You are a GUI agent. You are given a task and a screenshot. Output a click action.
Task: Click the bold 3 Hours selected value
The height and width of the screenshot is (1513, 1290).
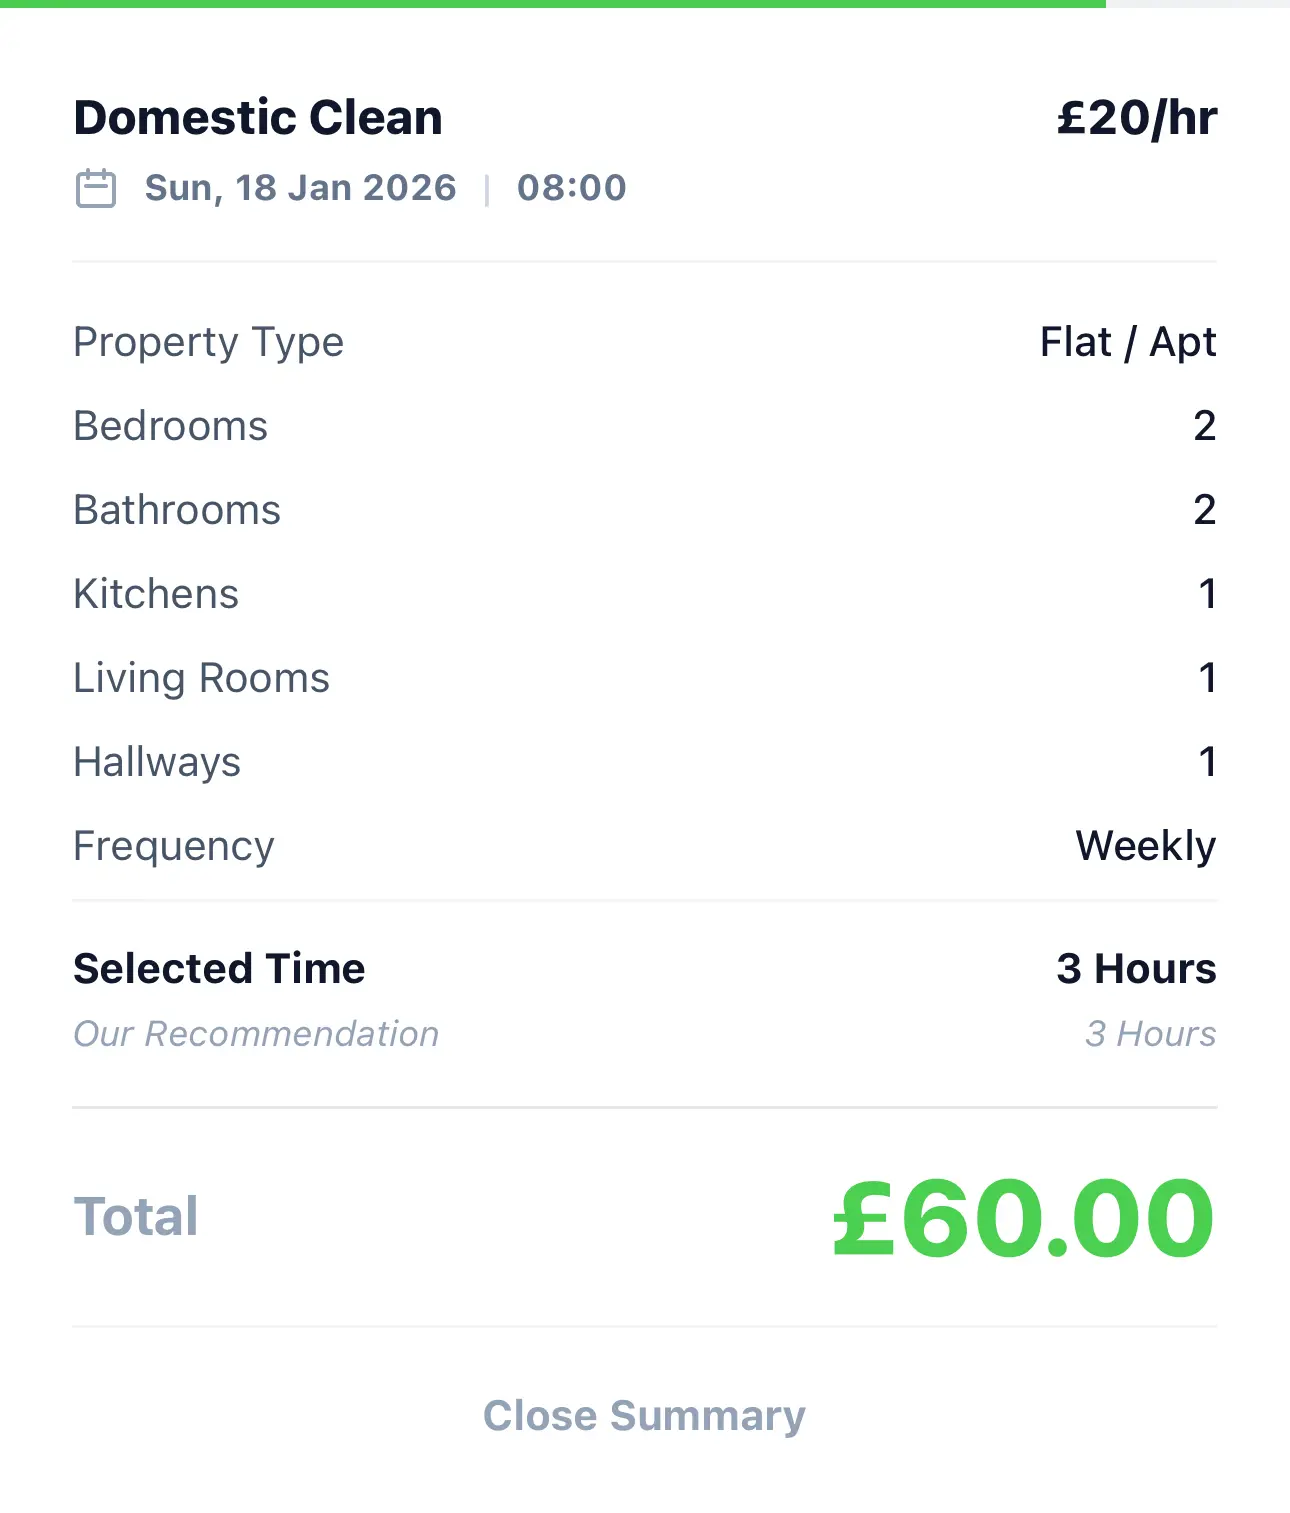coord(1136,969)
